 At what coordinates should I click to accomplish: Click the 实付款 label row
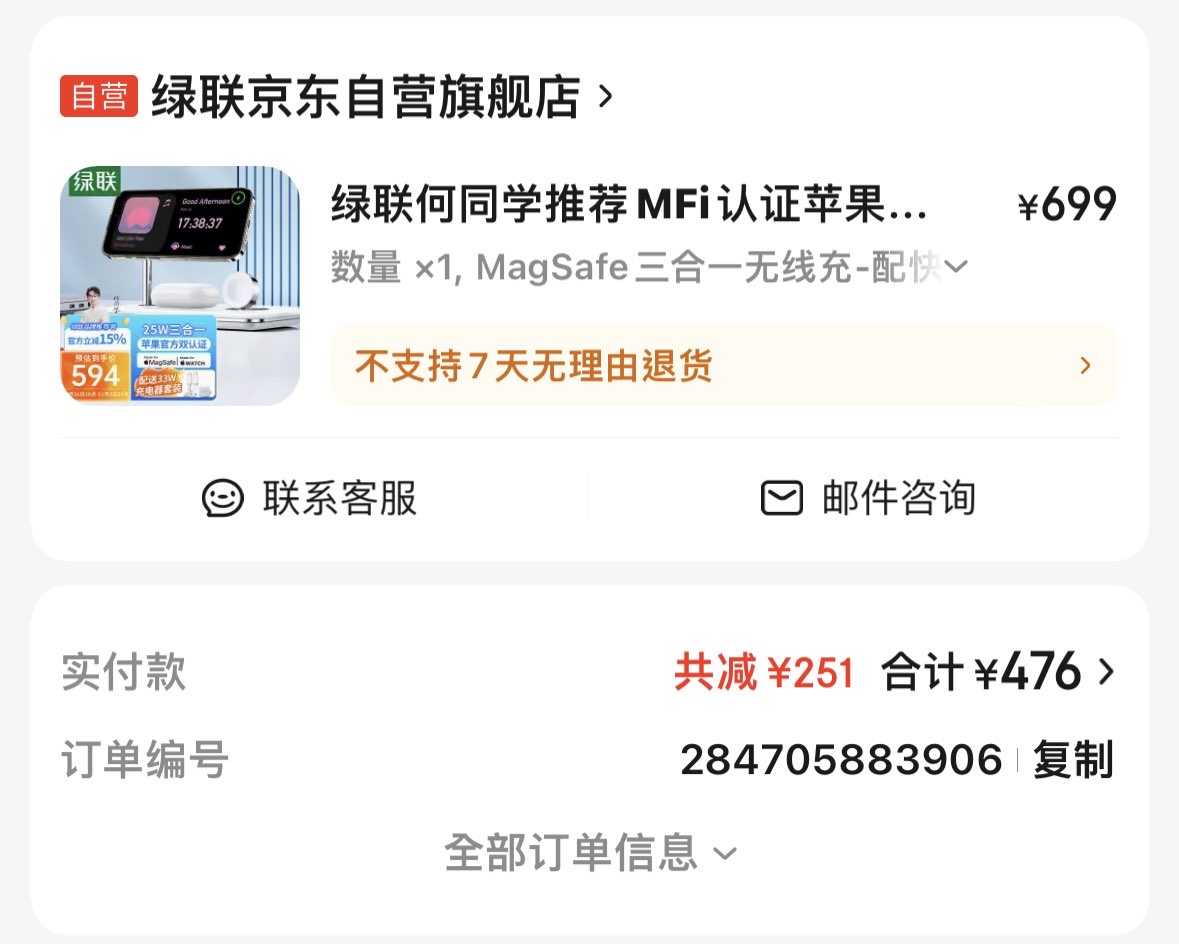point(590,672)
